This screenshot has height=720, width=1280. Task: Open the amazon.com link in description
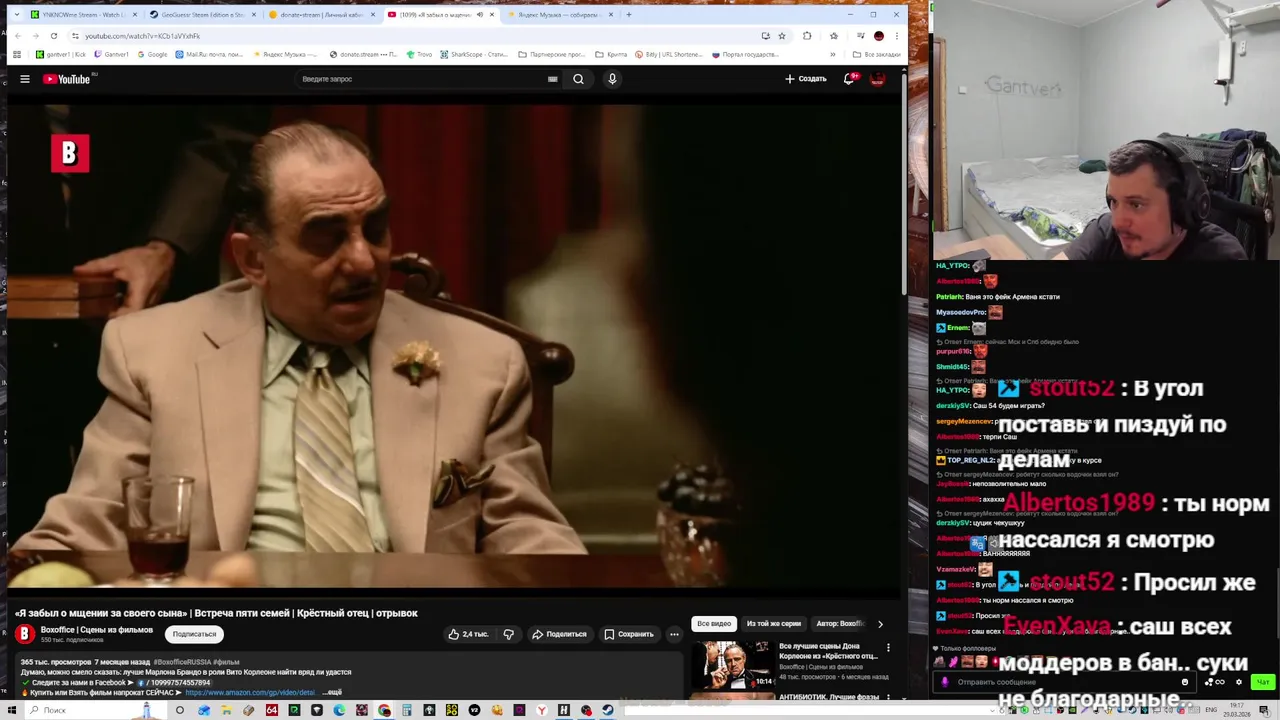click(x=250, y=692)
